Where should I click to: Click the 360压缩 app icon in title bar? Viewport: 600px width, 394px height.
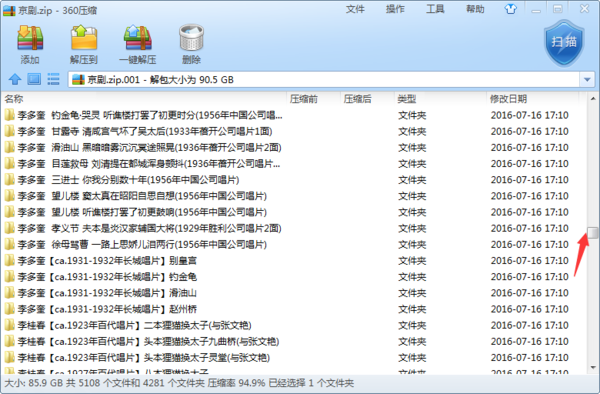(x=9, y=10)
